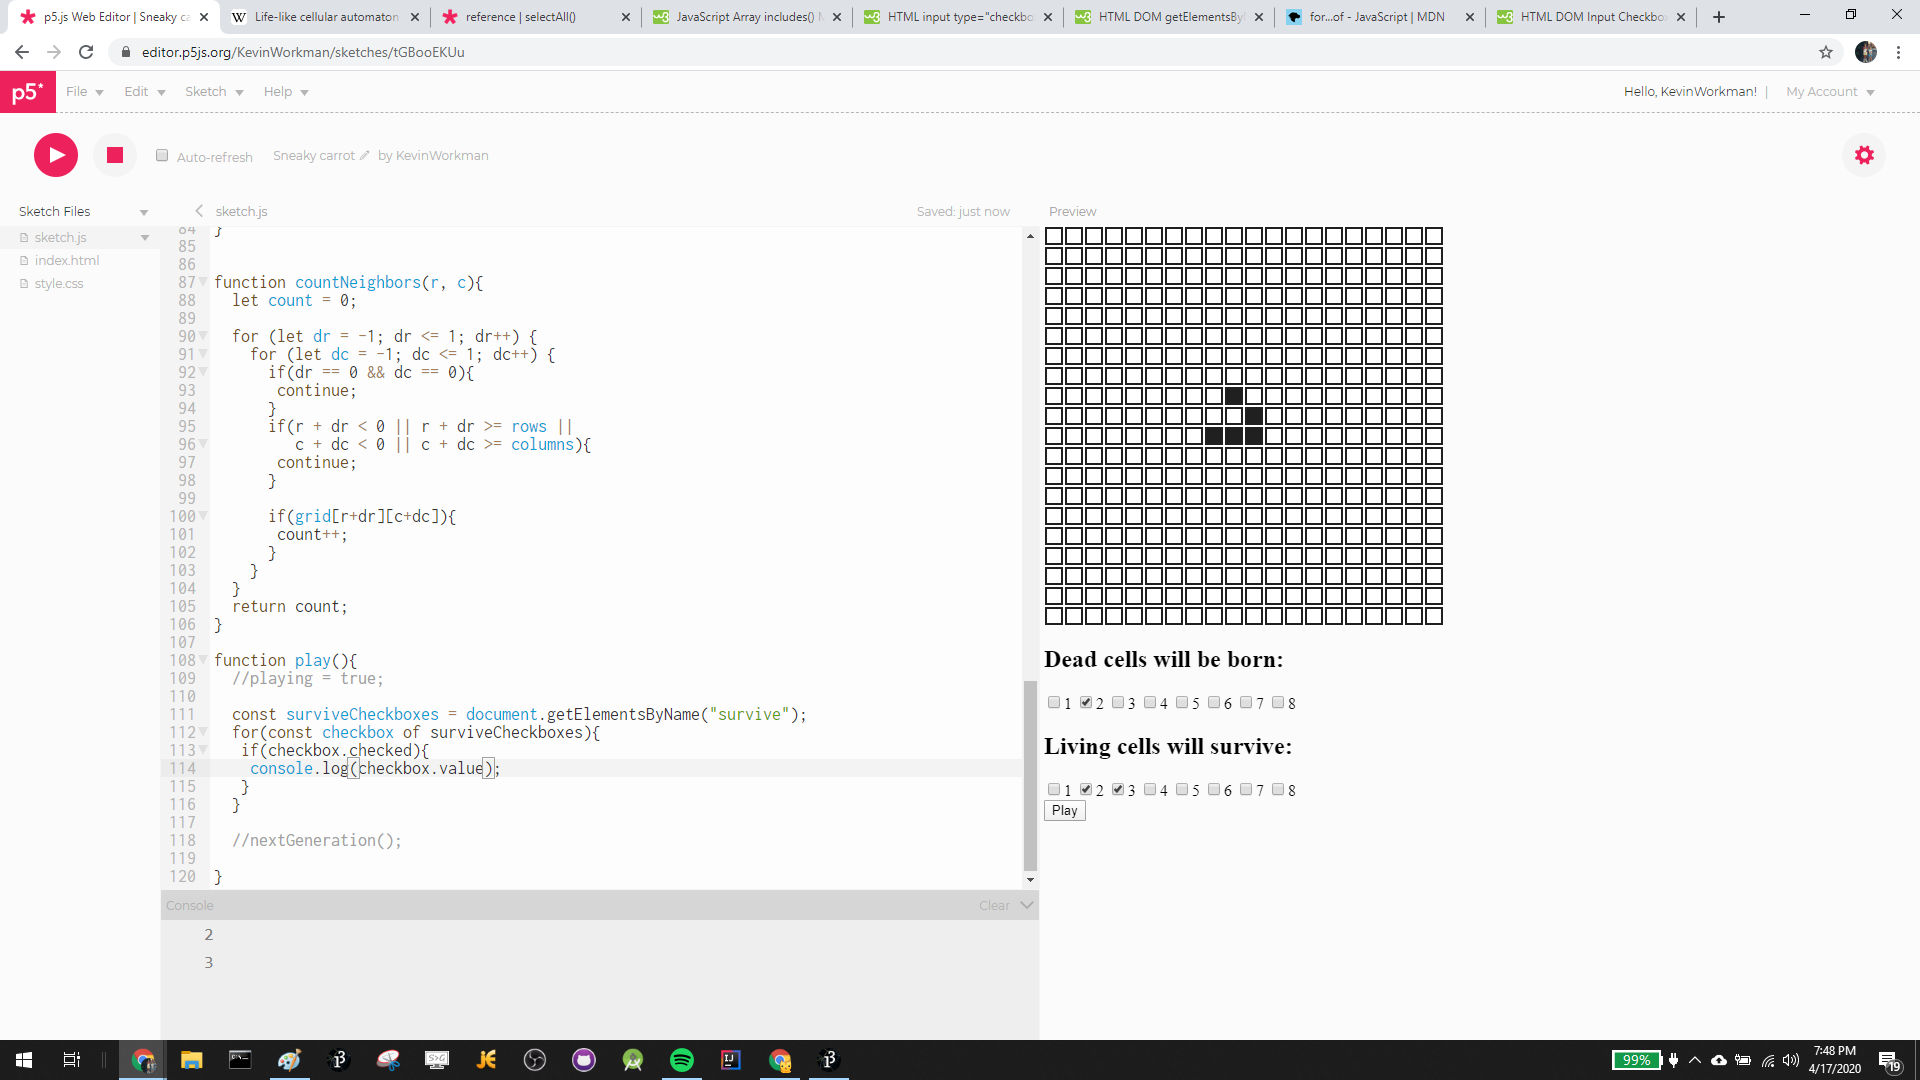Click the Play button in preview
The width and height of the screenshot is (1920, 1080).
(1065, 811)
